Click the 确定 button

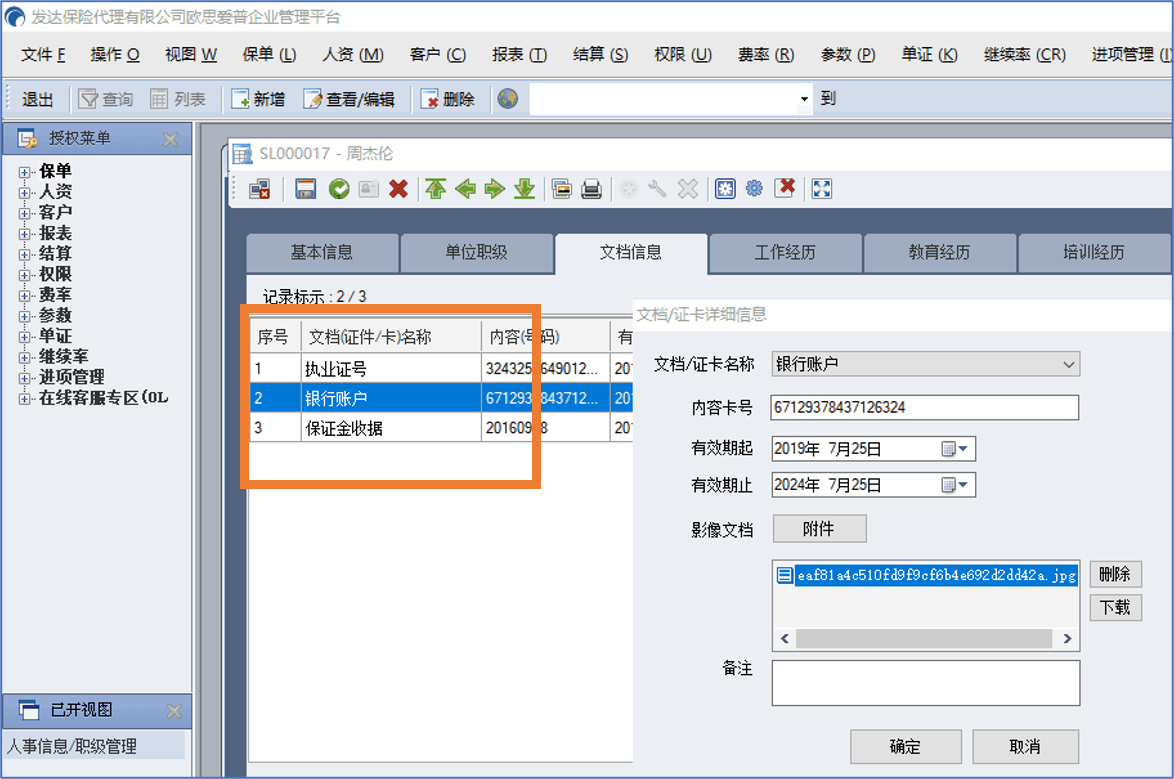coord(905,747)
